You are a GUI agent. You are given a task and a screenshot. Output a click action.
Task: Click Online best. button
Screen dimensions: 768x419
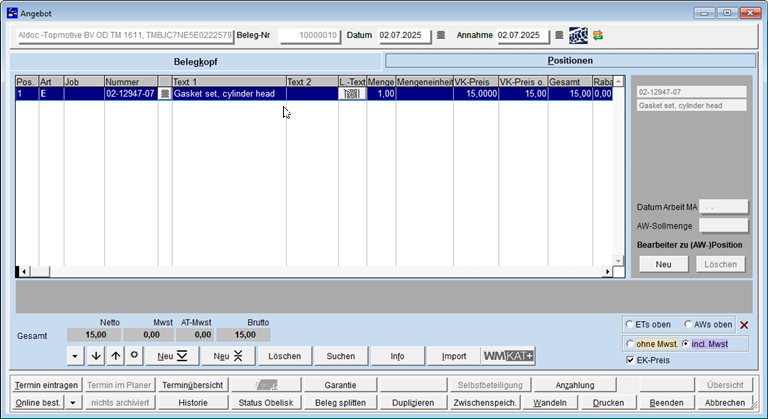(38, 403)
